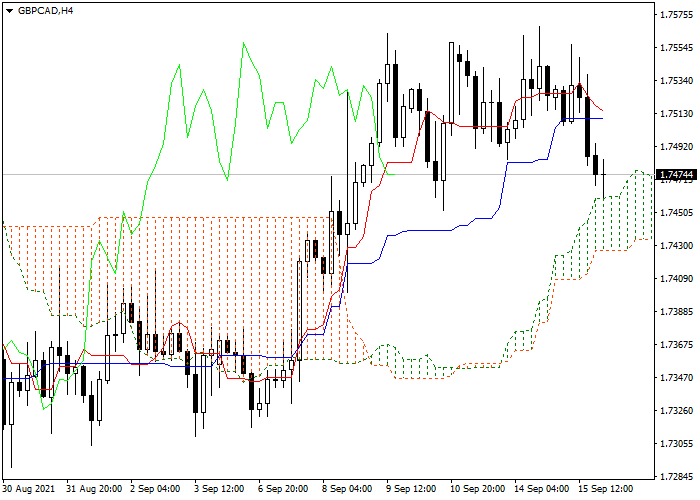Click the 15 Sep 12:00 time label

pyautogui.click(x=605, y=489)
